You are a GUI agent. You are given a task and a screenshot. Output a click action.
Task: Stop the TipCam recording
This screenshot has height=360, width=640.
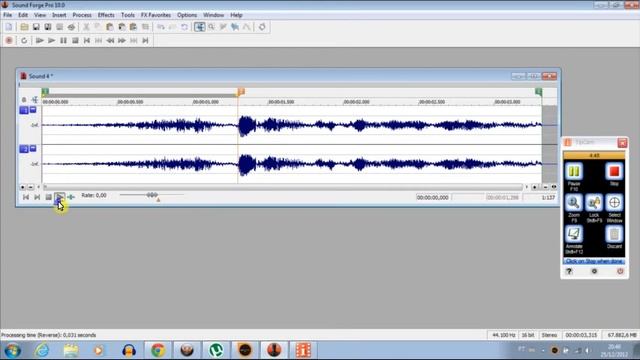click(614, 172)
